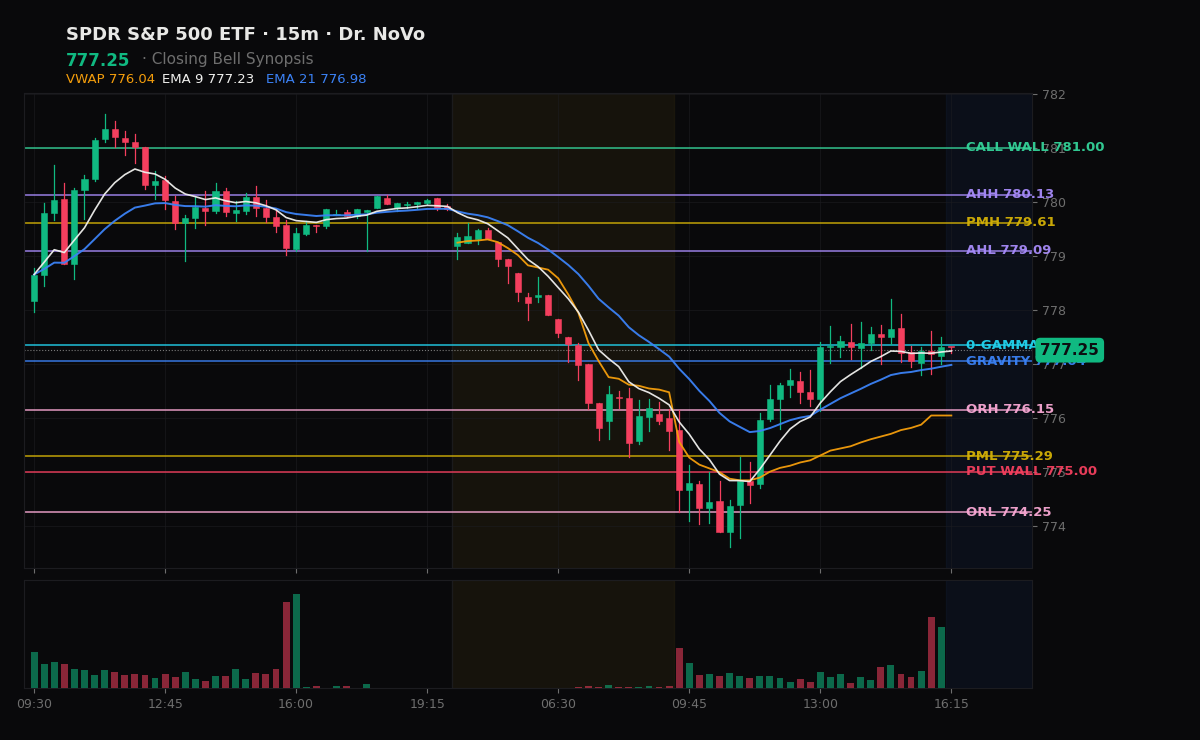Click the 778 price axis label
Viewport: 1200px width, 740px height.
click(1054, 310)
